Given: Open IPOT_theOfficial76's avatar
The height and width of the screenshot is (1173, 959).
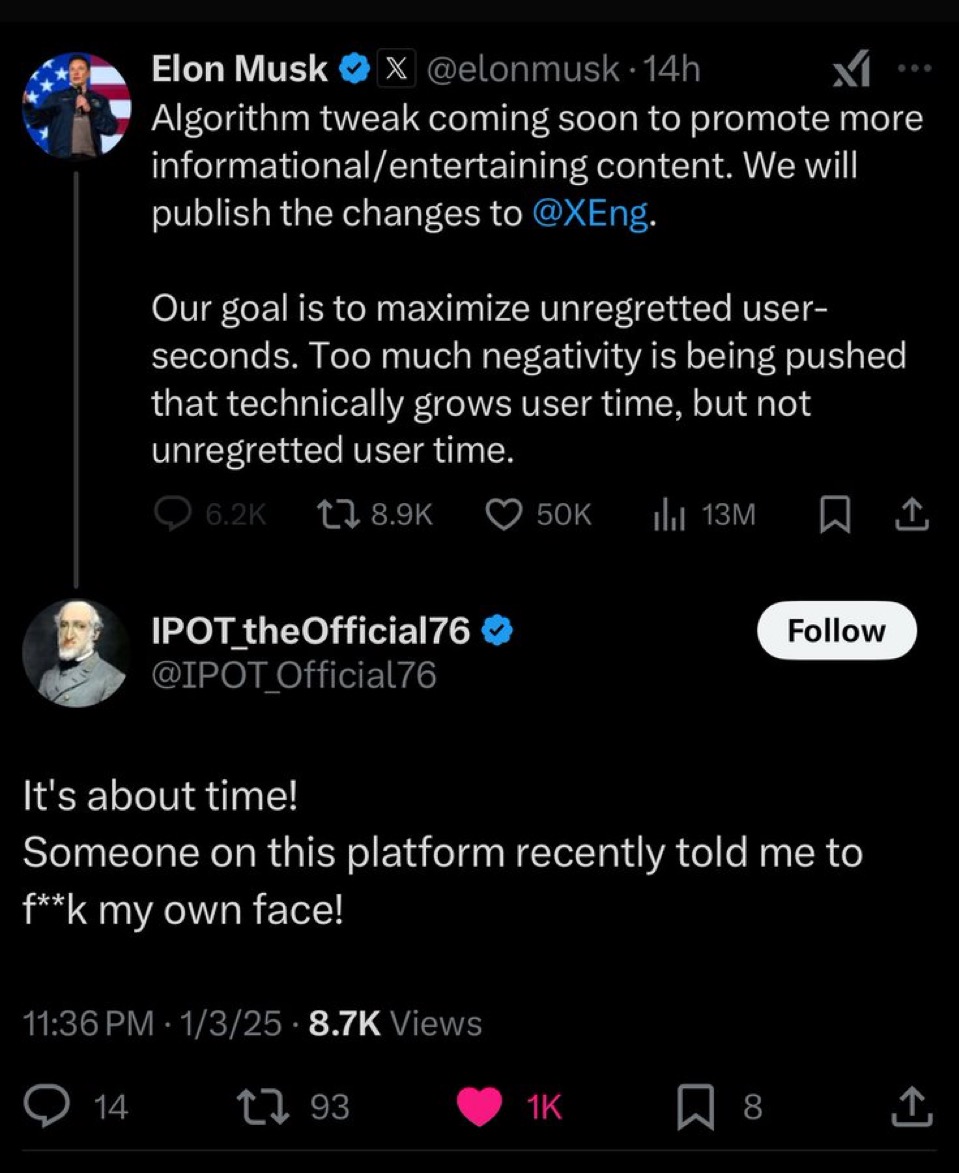Looking at the screenshot, I should click(x=76, y=652).
